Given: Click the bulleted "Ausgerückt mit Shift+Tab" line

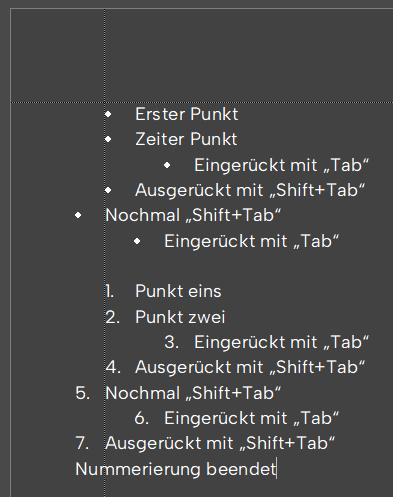Looking at the screenshot, I should tap(250, 190).
